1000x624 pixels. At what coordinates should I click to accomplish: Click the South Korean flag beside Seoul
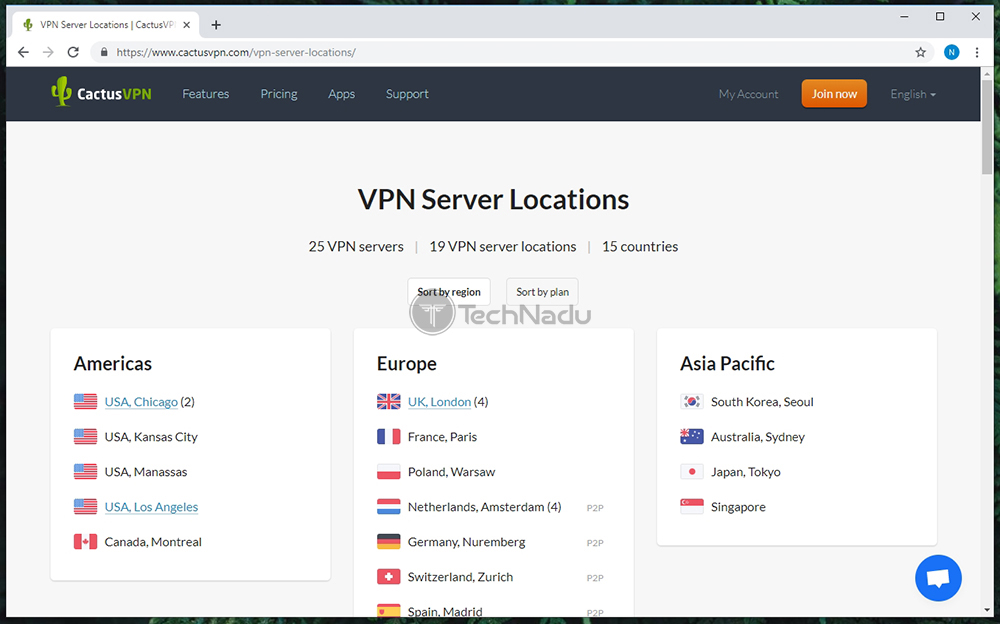coord(692,401)
